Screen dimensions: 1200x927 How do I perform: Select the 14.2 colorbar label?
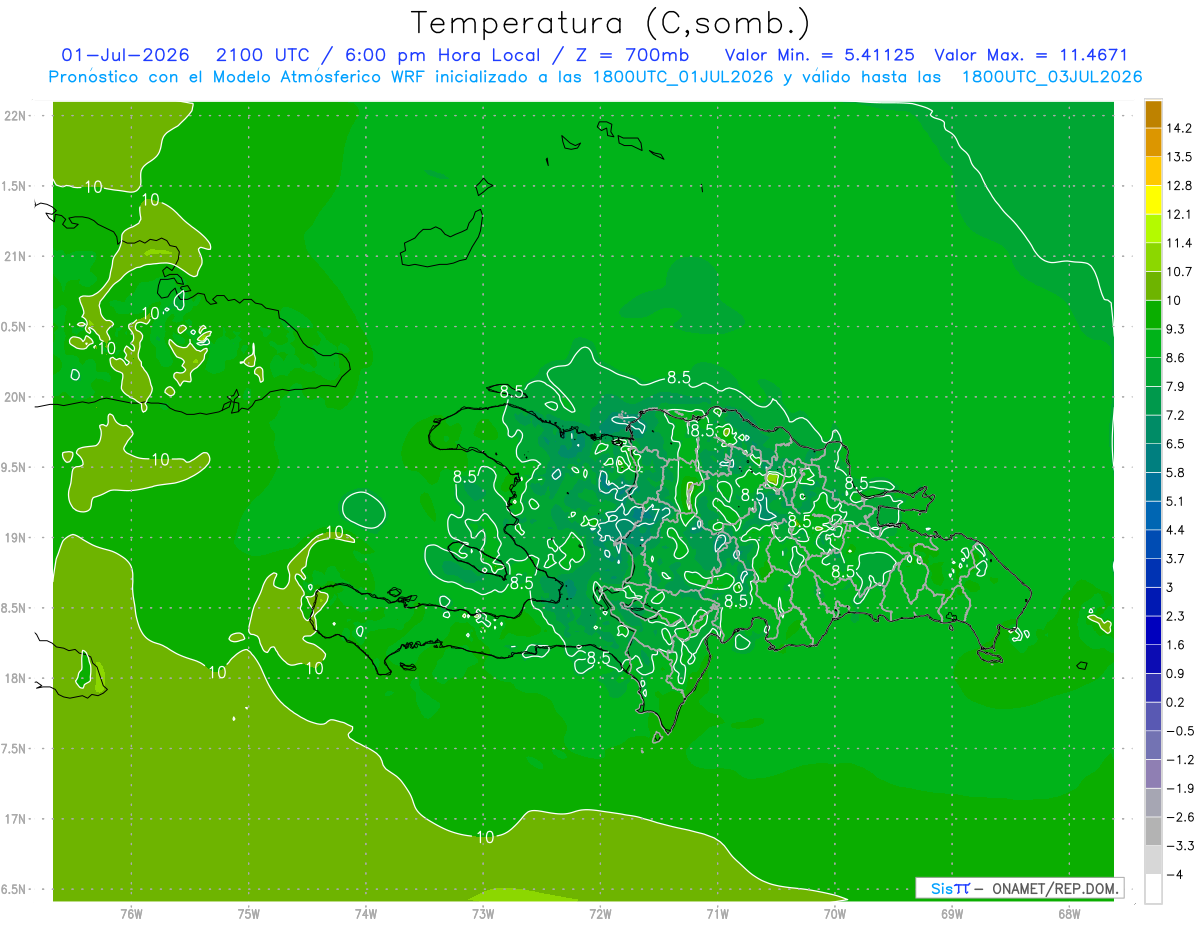pyautogui.click(x=1178, y=128)
